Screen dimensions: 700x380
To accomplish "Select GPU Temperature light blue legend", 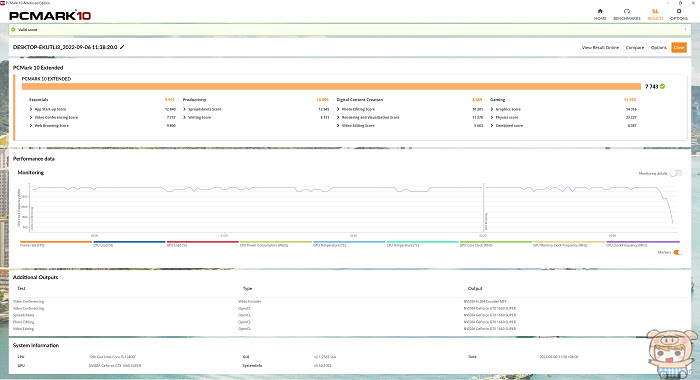I will coord(349,244).
